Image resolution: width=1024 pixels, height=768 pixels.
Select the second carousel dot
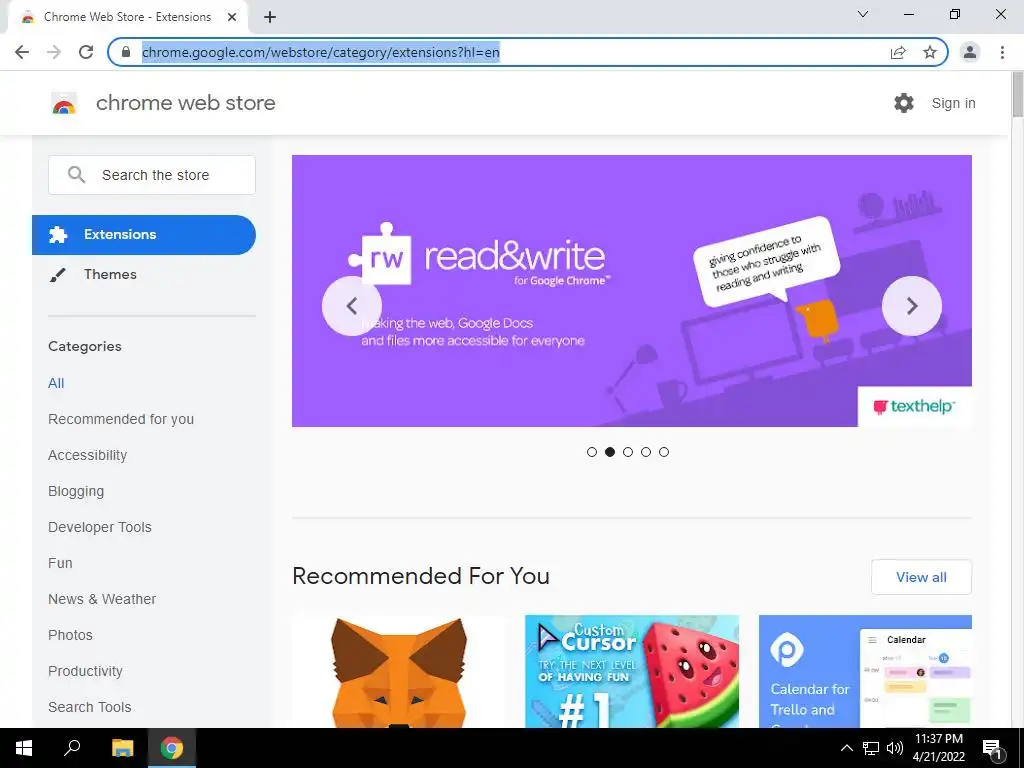point(610,452)
